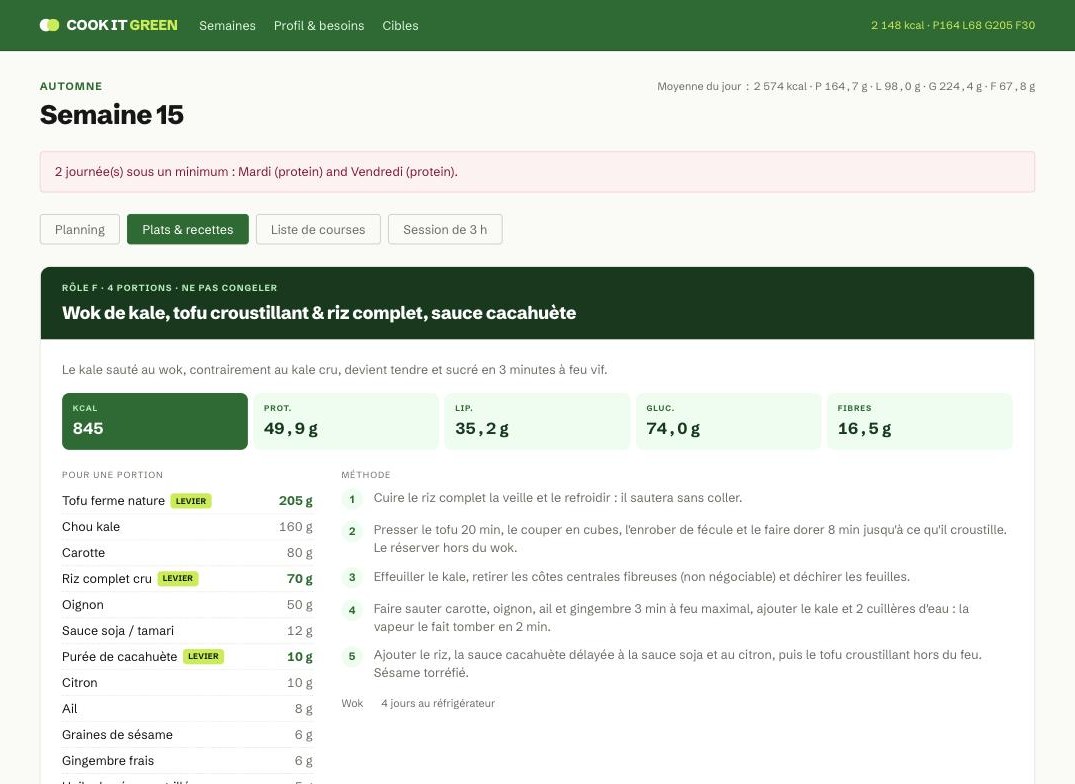Select the GLUC. 74,0 g tile
Image resolution: width=1075 pixels, height=784 pixels.
[x=728, y=421]
